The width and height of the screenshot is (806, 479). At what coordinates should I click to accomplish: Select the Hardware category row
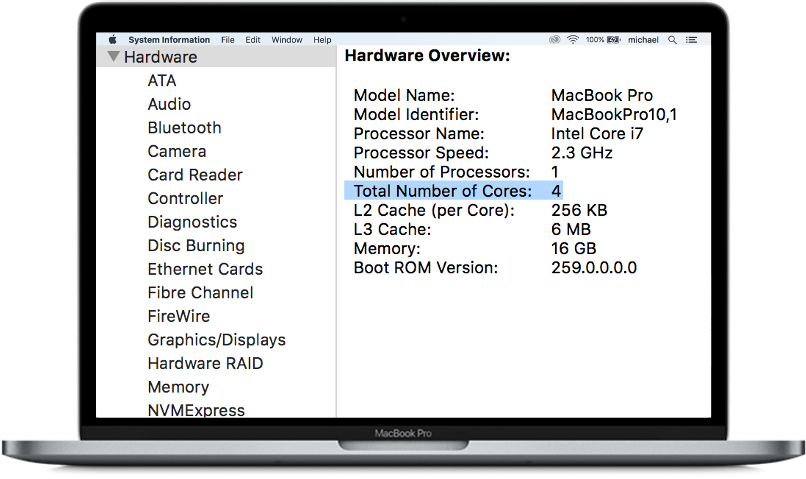pyautogui.click(x=216, y=57)
